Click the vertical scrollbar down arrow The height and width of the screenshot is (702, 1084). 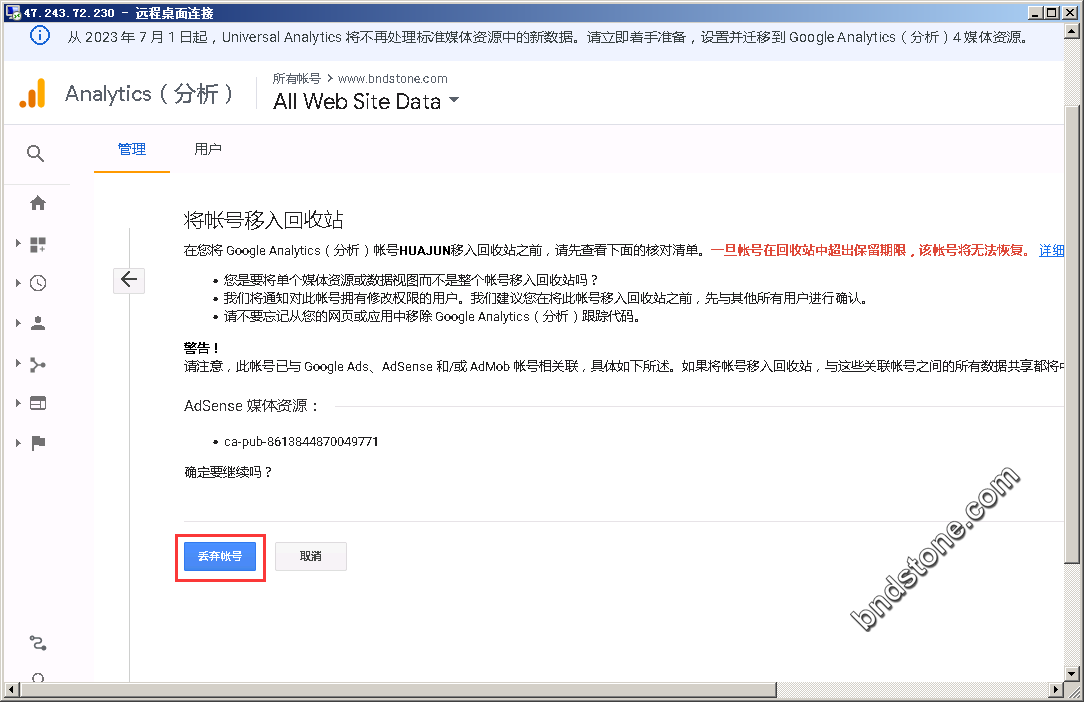[x=1072, y=673]
